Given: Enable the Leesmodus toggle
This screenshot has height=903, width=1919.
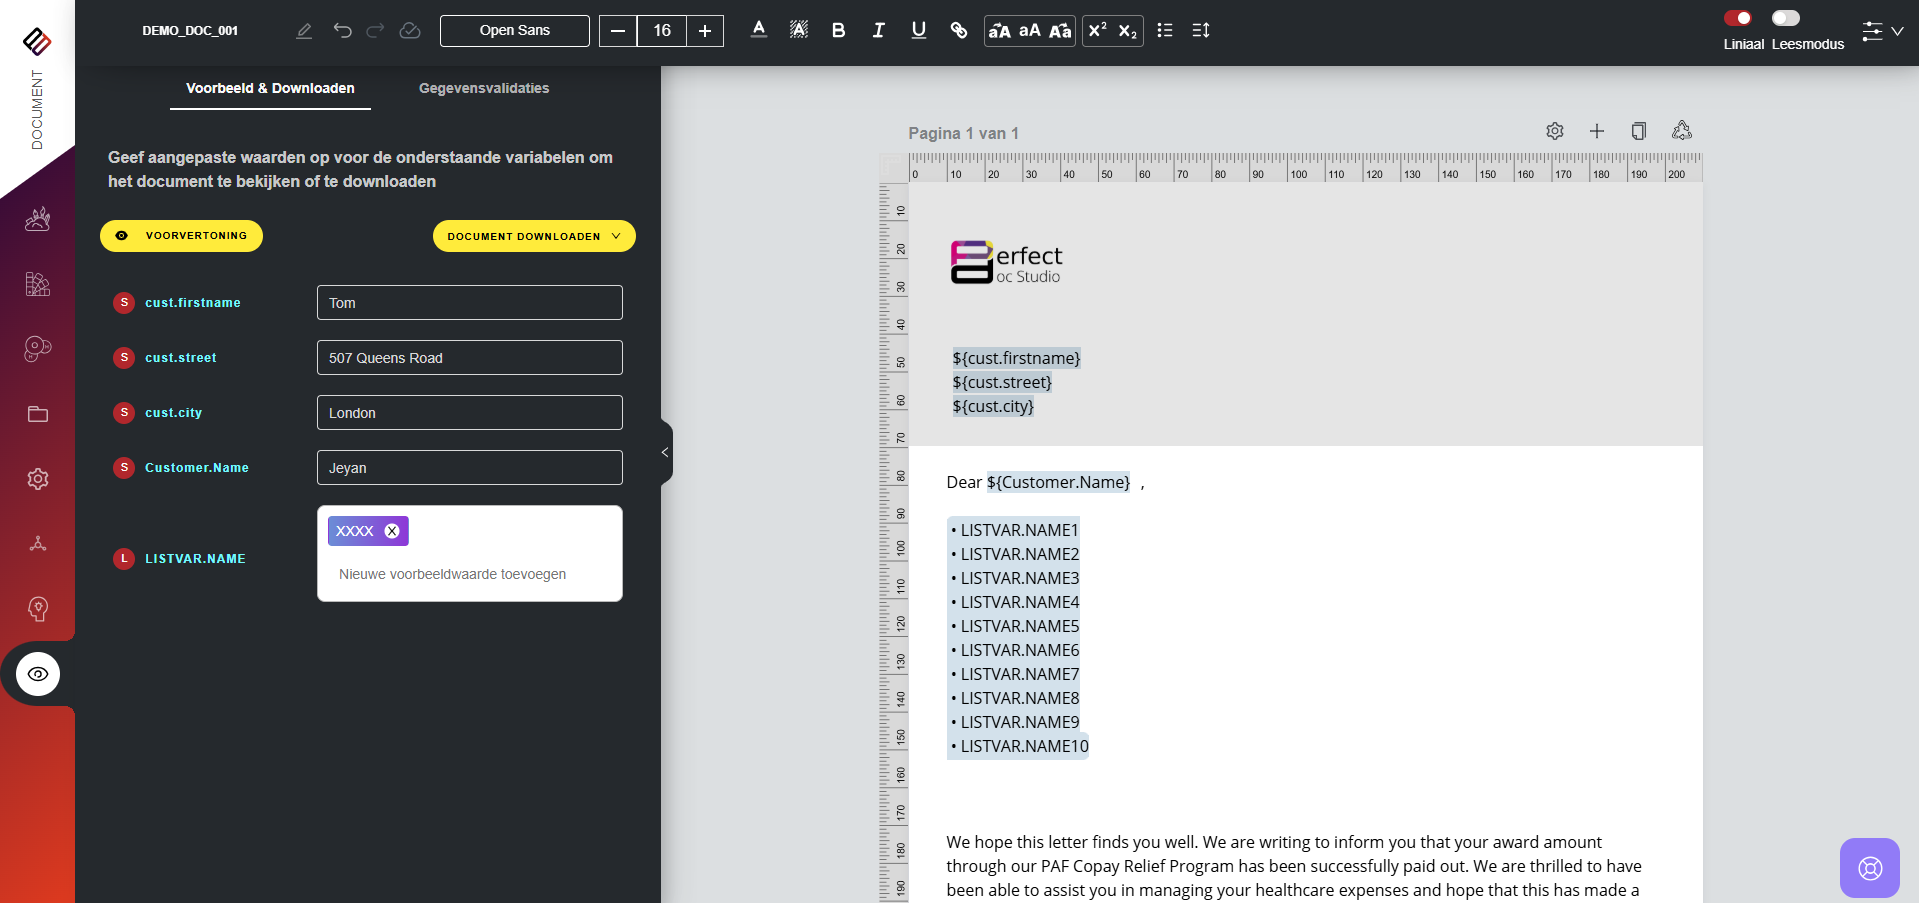Looking at the screenshot, I should (1785, 18).
